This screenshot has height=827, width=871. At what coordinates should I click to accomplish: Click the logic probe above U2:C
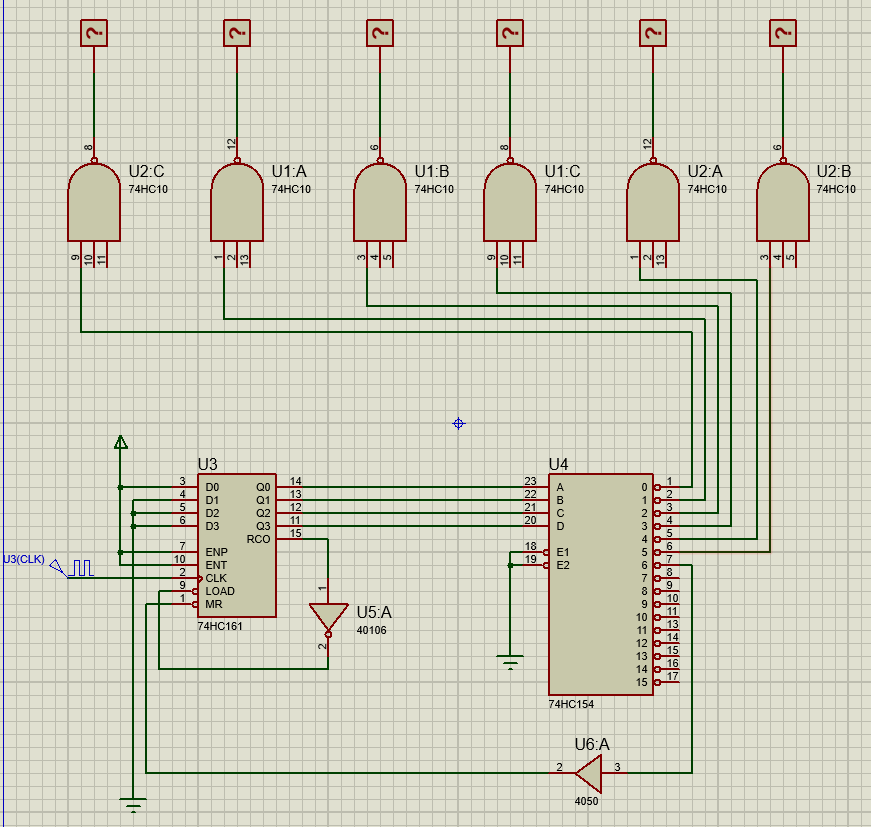coord(94,33)
